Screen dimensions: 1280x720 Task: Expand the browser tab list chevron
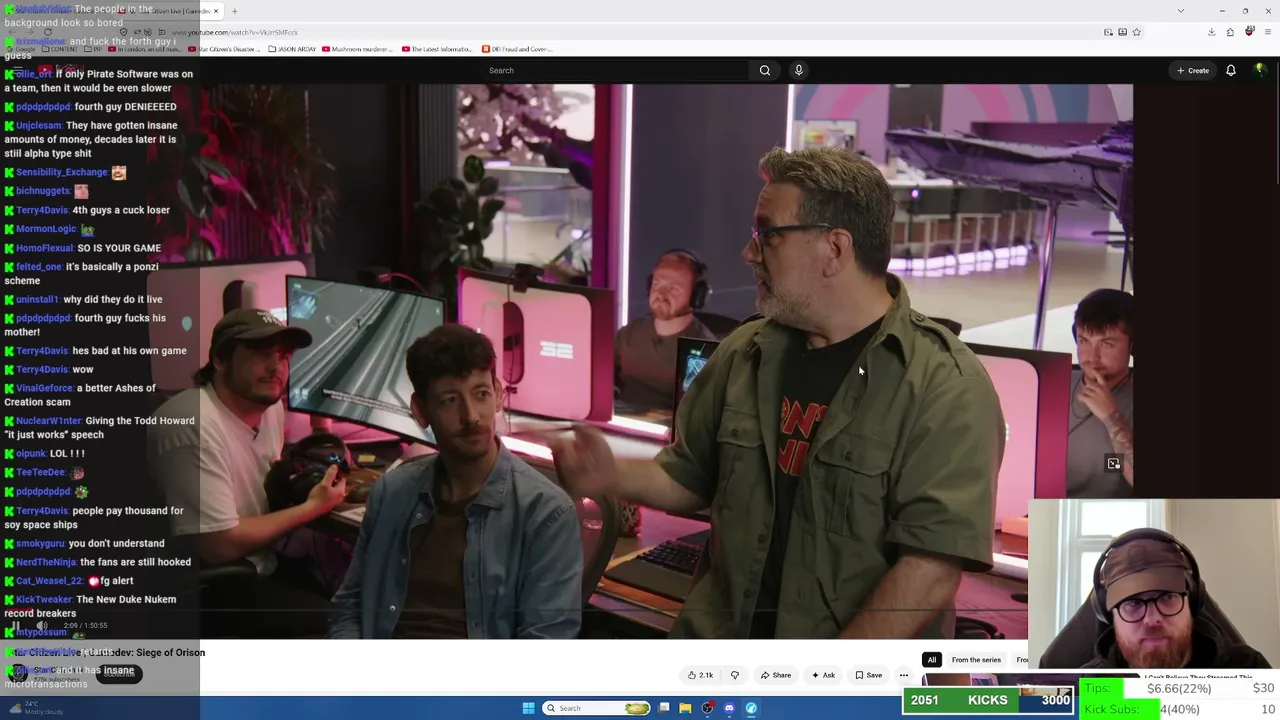pos(1181,11)
